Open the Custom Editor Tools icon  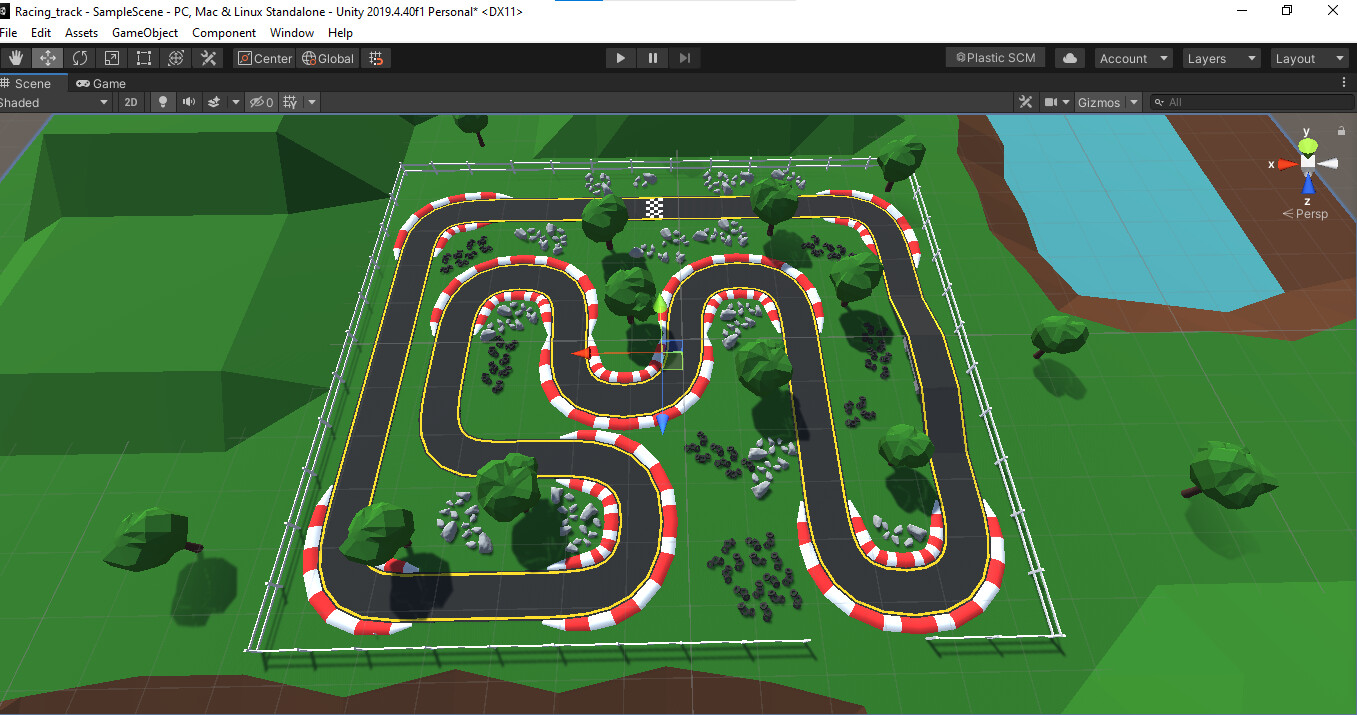pos(208,57)
